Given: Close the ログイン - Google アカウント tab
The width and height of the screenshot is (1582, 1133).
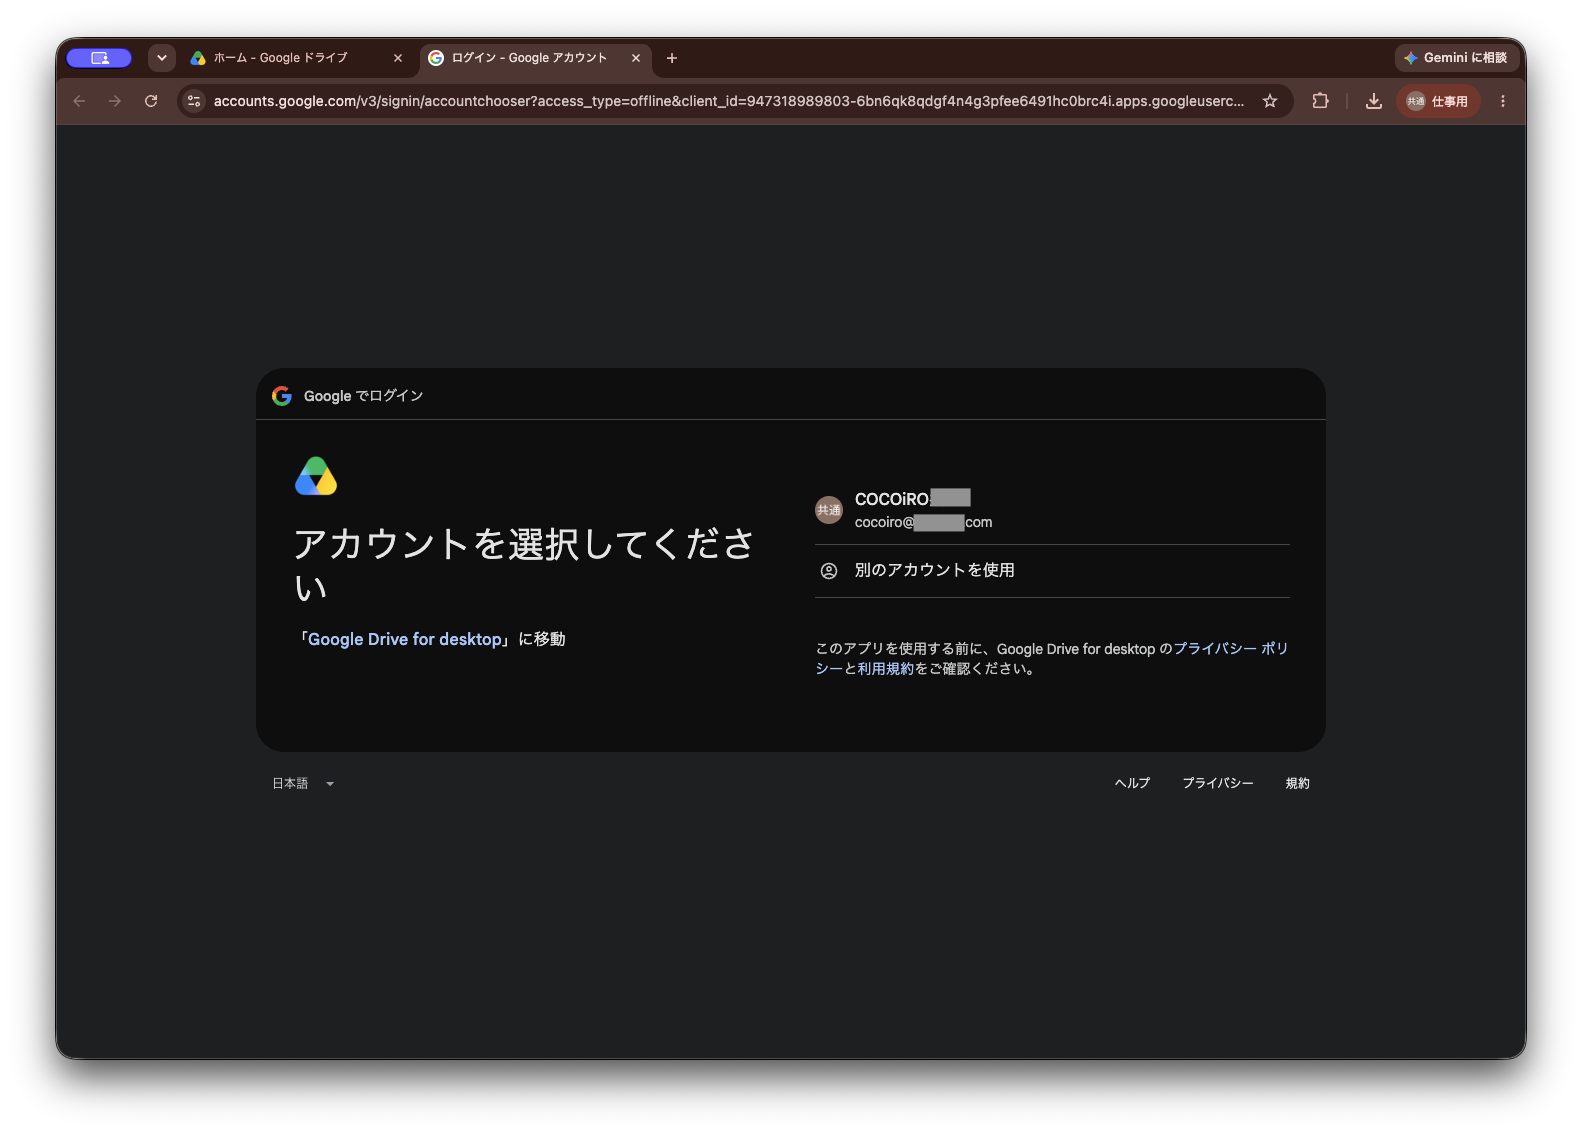Looking at the screenshot, I should pyautogui.click(x=636, y=58).
